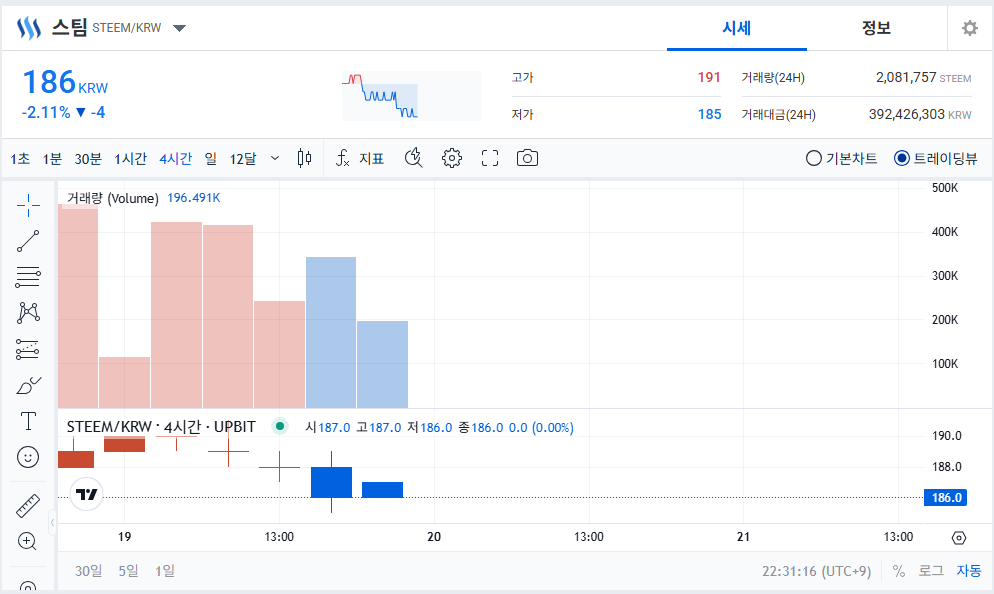Open page settings gear at top right
The height and width of the screenshot is (594, 994).
[970, 28]
